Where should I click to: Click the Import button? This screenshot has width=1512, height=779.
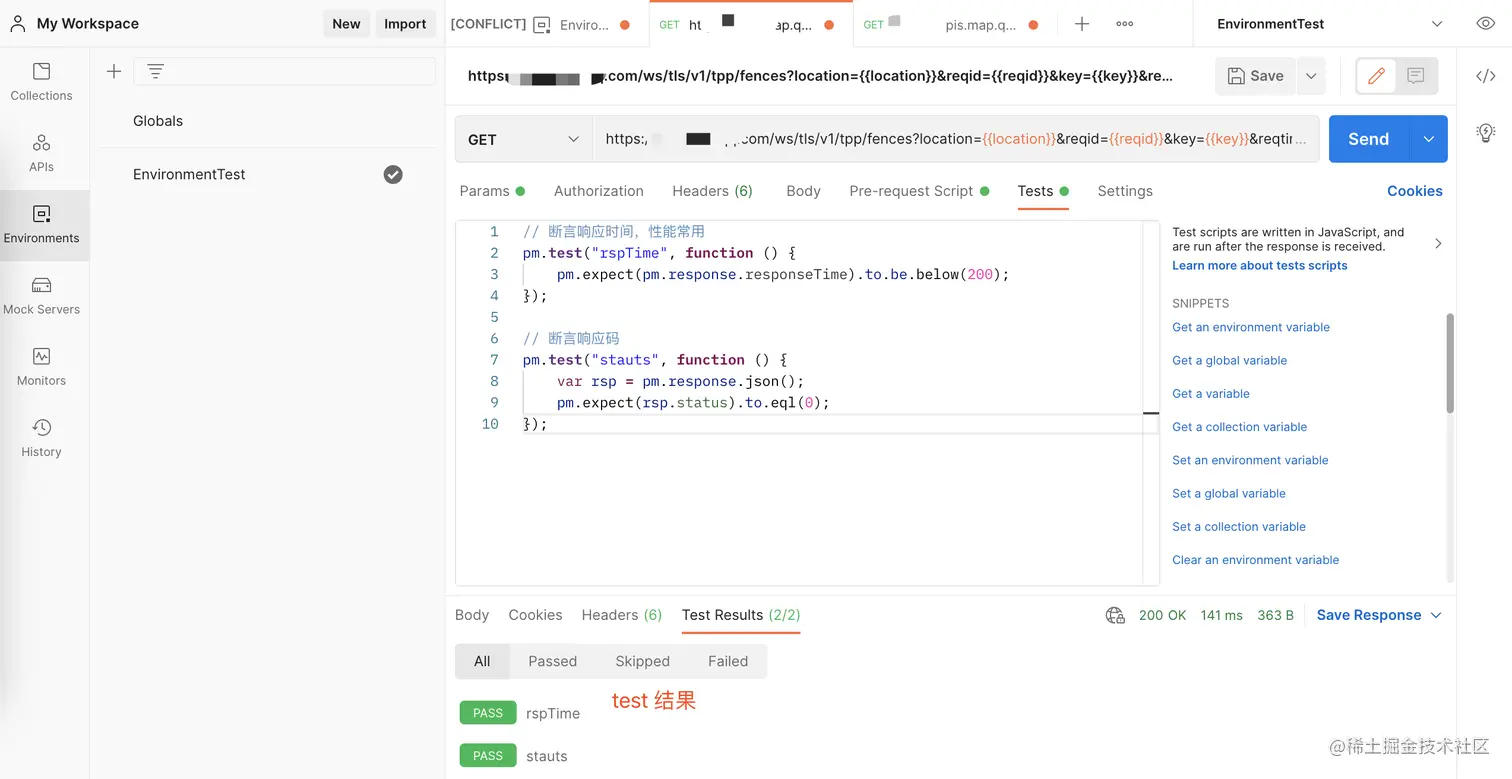405,24
